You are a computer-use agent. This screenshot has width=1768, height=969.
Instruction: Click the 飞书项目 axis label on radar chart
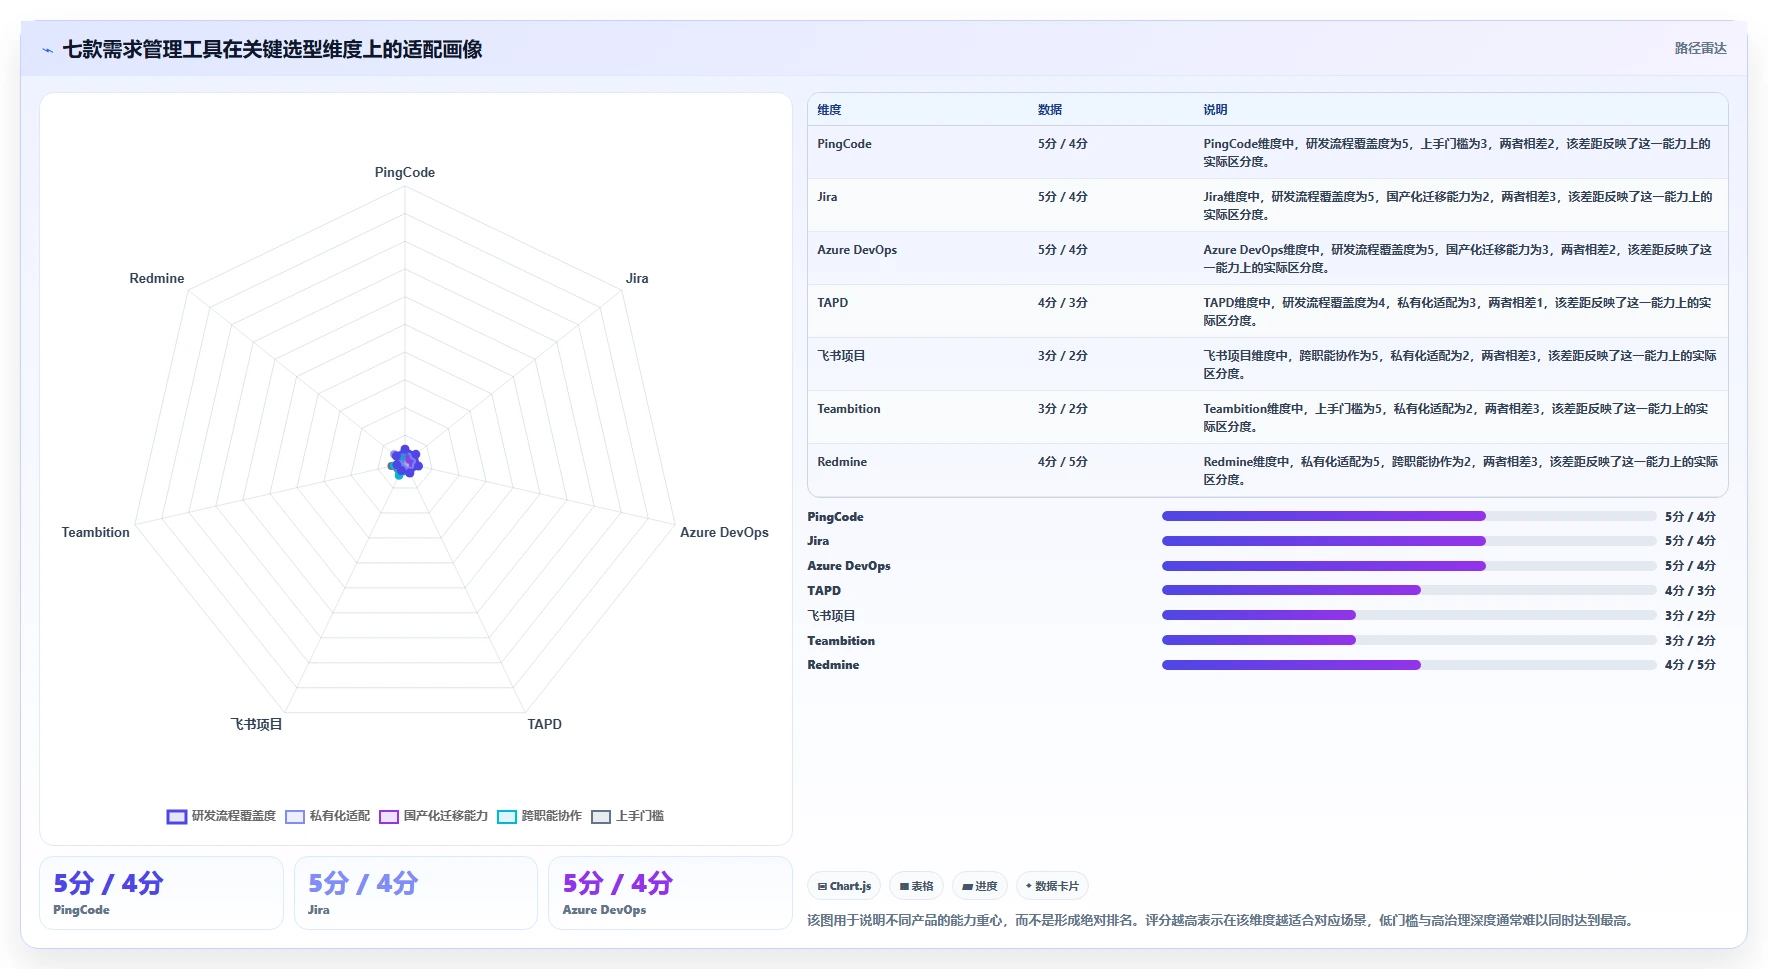pyautogui.click(x=257, y=724)
